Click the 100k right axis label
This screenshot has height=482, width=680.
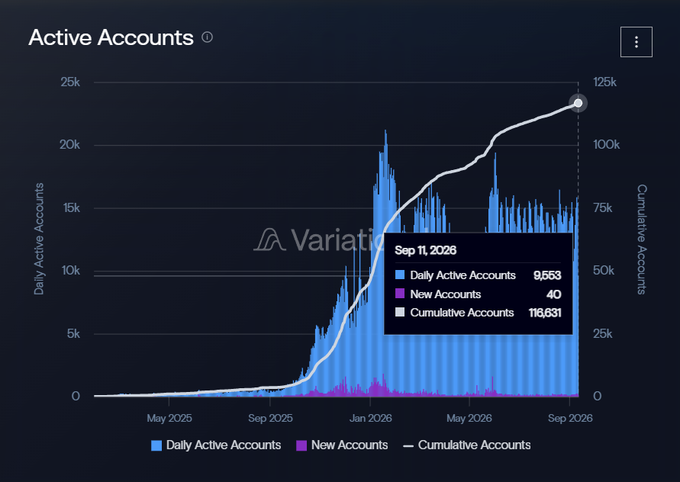pyautogui.click(x=606, y=144)
